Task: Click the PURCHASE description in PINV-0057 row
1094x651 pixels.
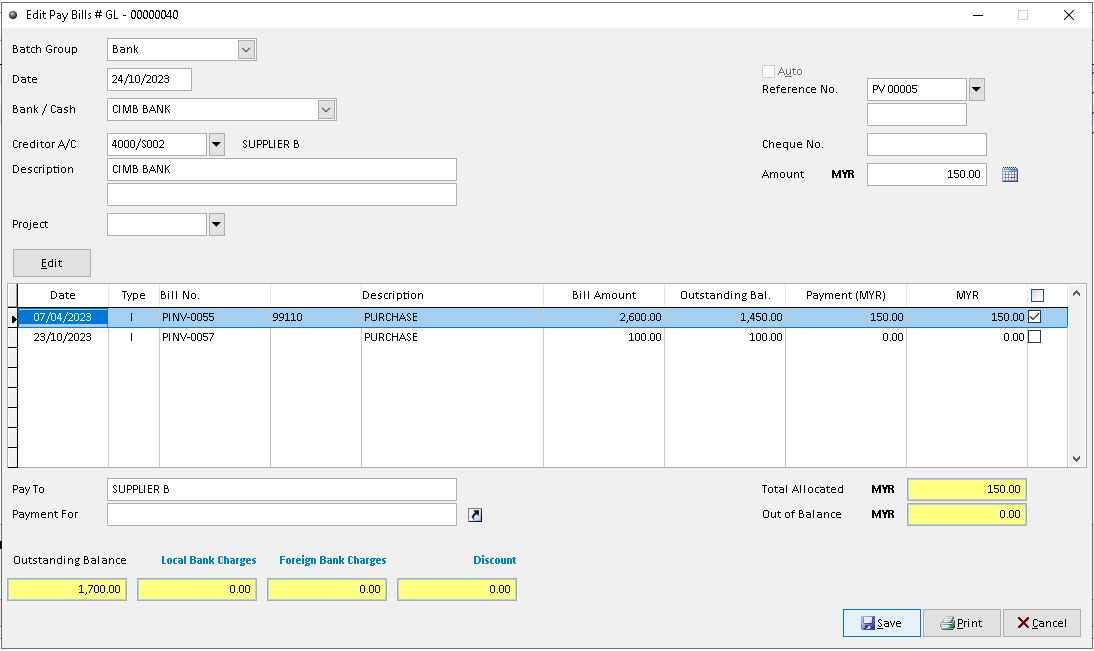Action: coord(452,338)
